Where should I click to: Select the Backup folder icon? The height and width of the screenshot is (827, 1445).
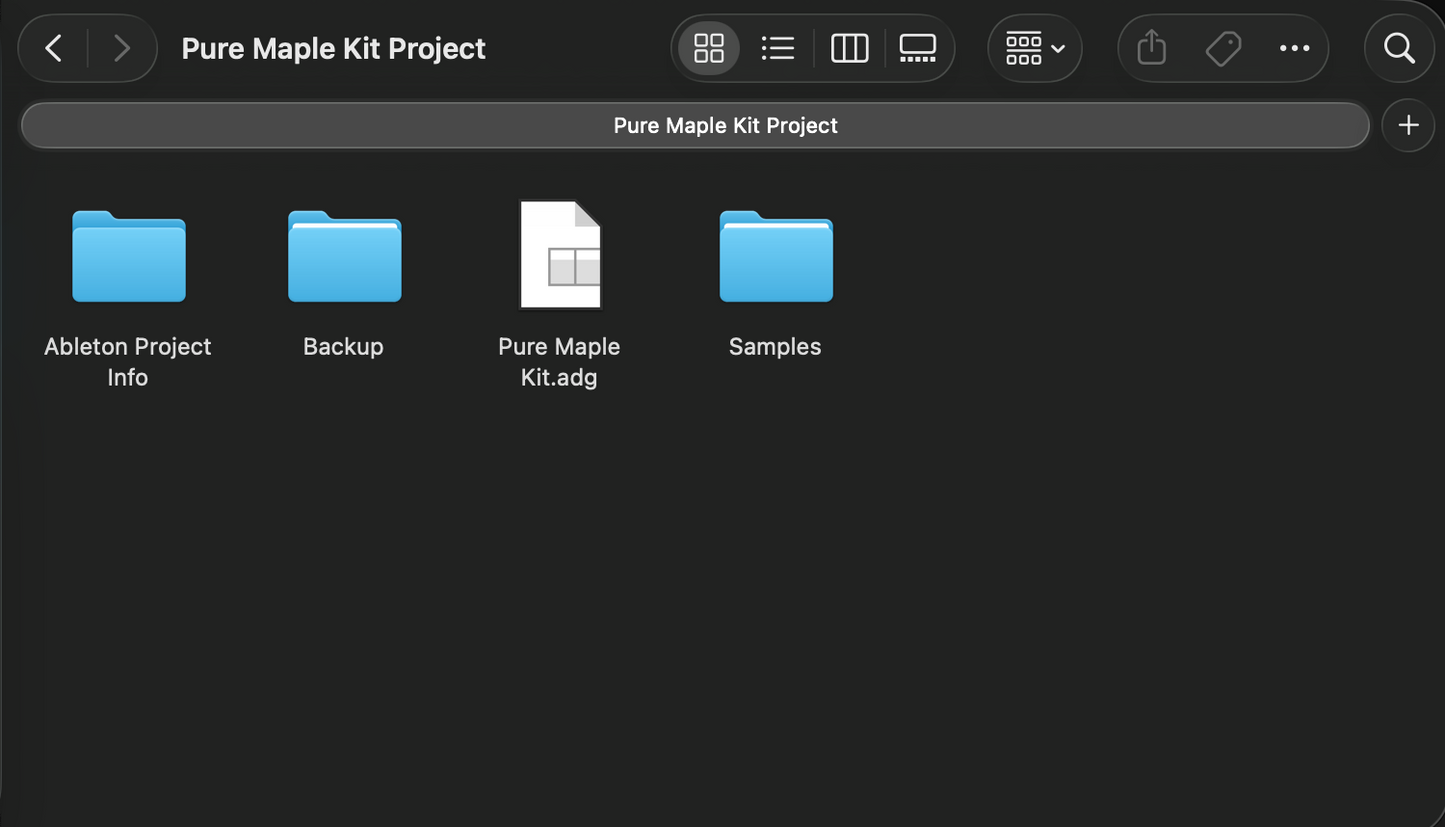(345, 256)
